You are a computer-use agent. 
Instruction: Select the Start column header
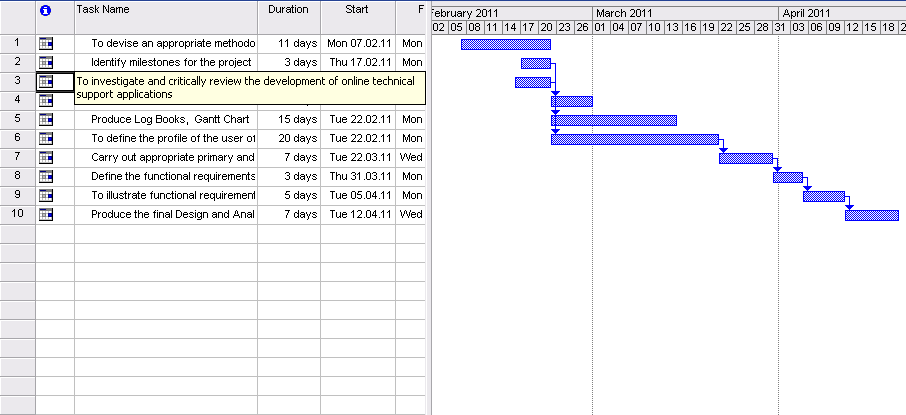(357, 10)
